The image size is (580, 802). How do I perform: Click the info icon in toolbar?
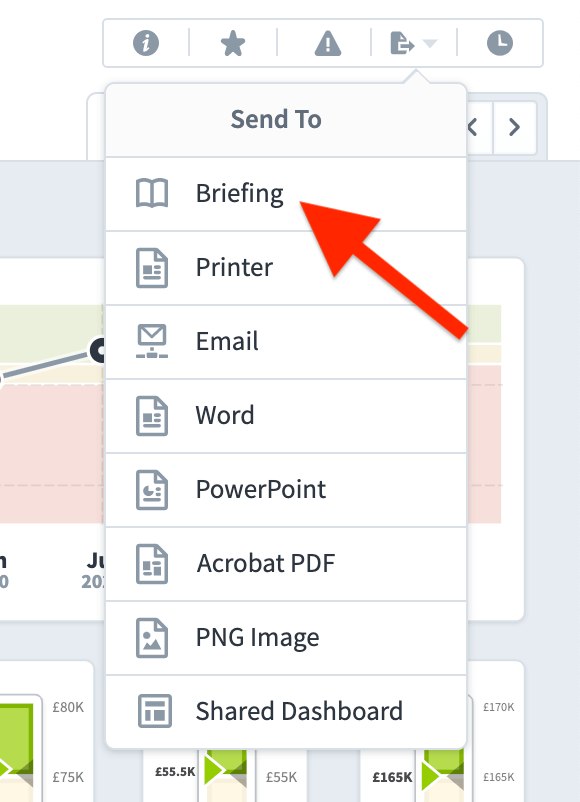pyautogui.click(x=146, y=43)
